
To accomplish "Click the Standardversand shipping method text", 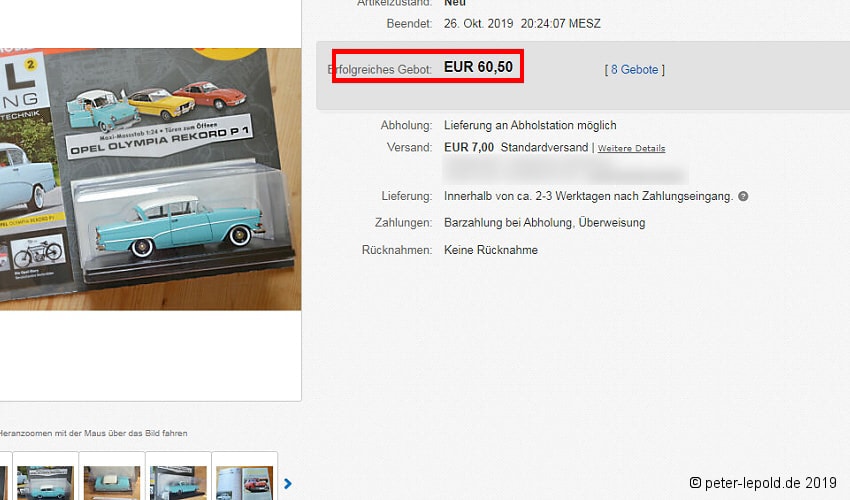I will (544, 147).
